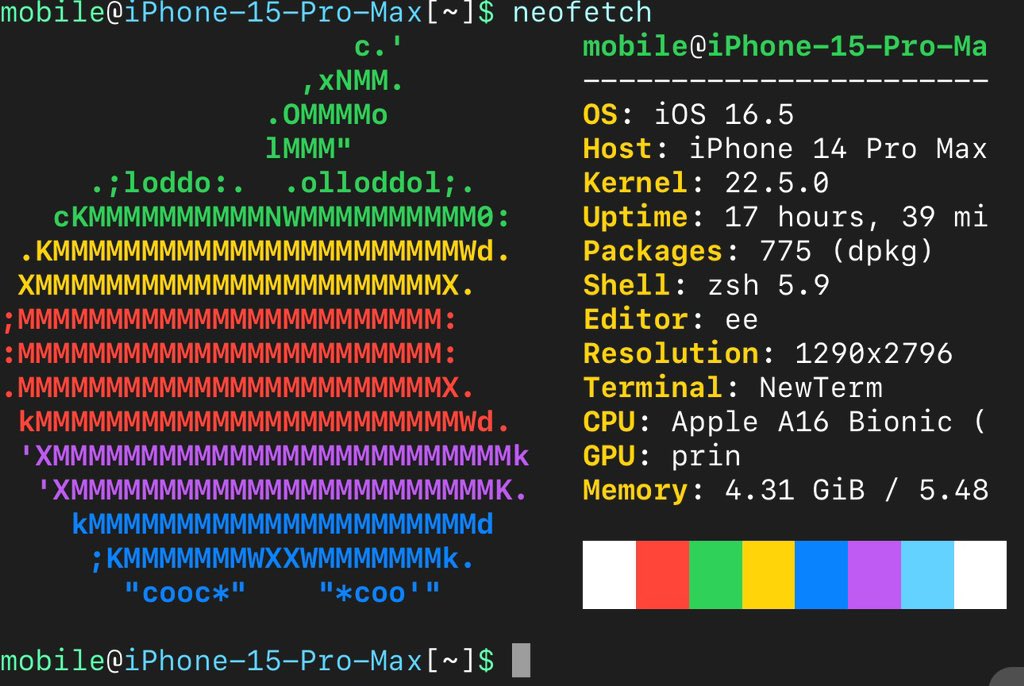Click the '.olloddol;.' logo text

pos(379,183)
